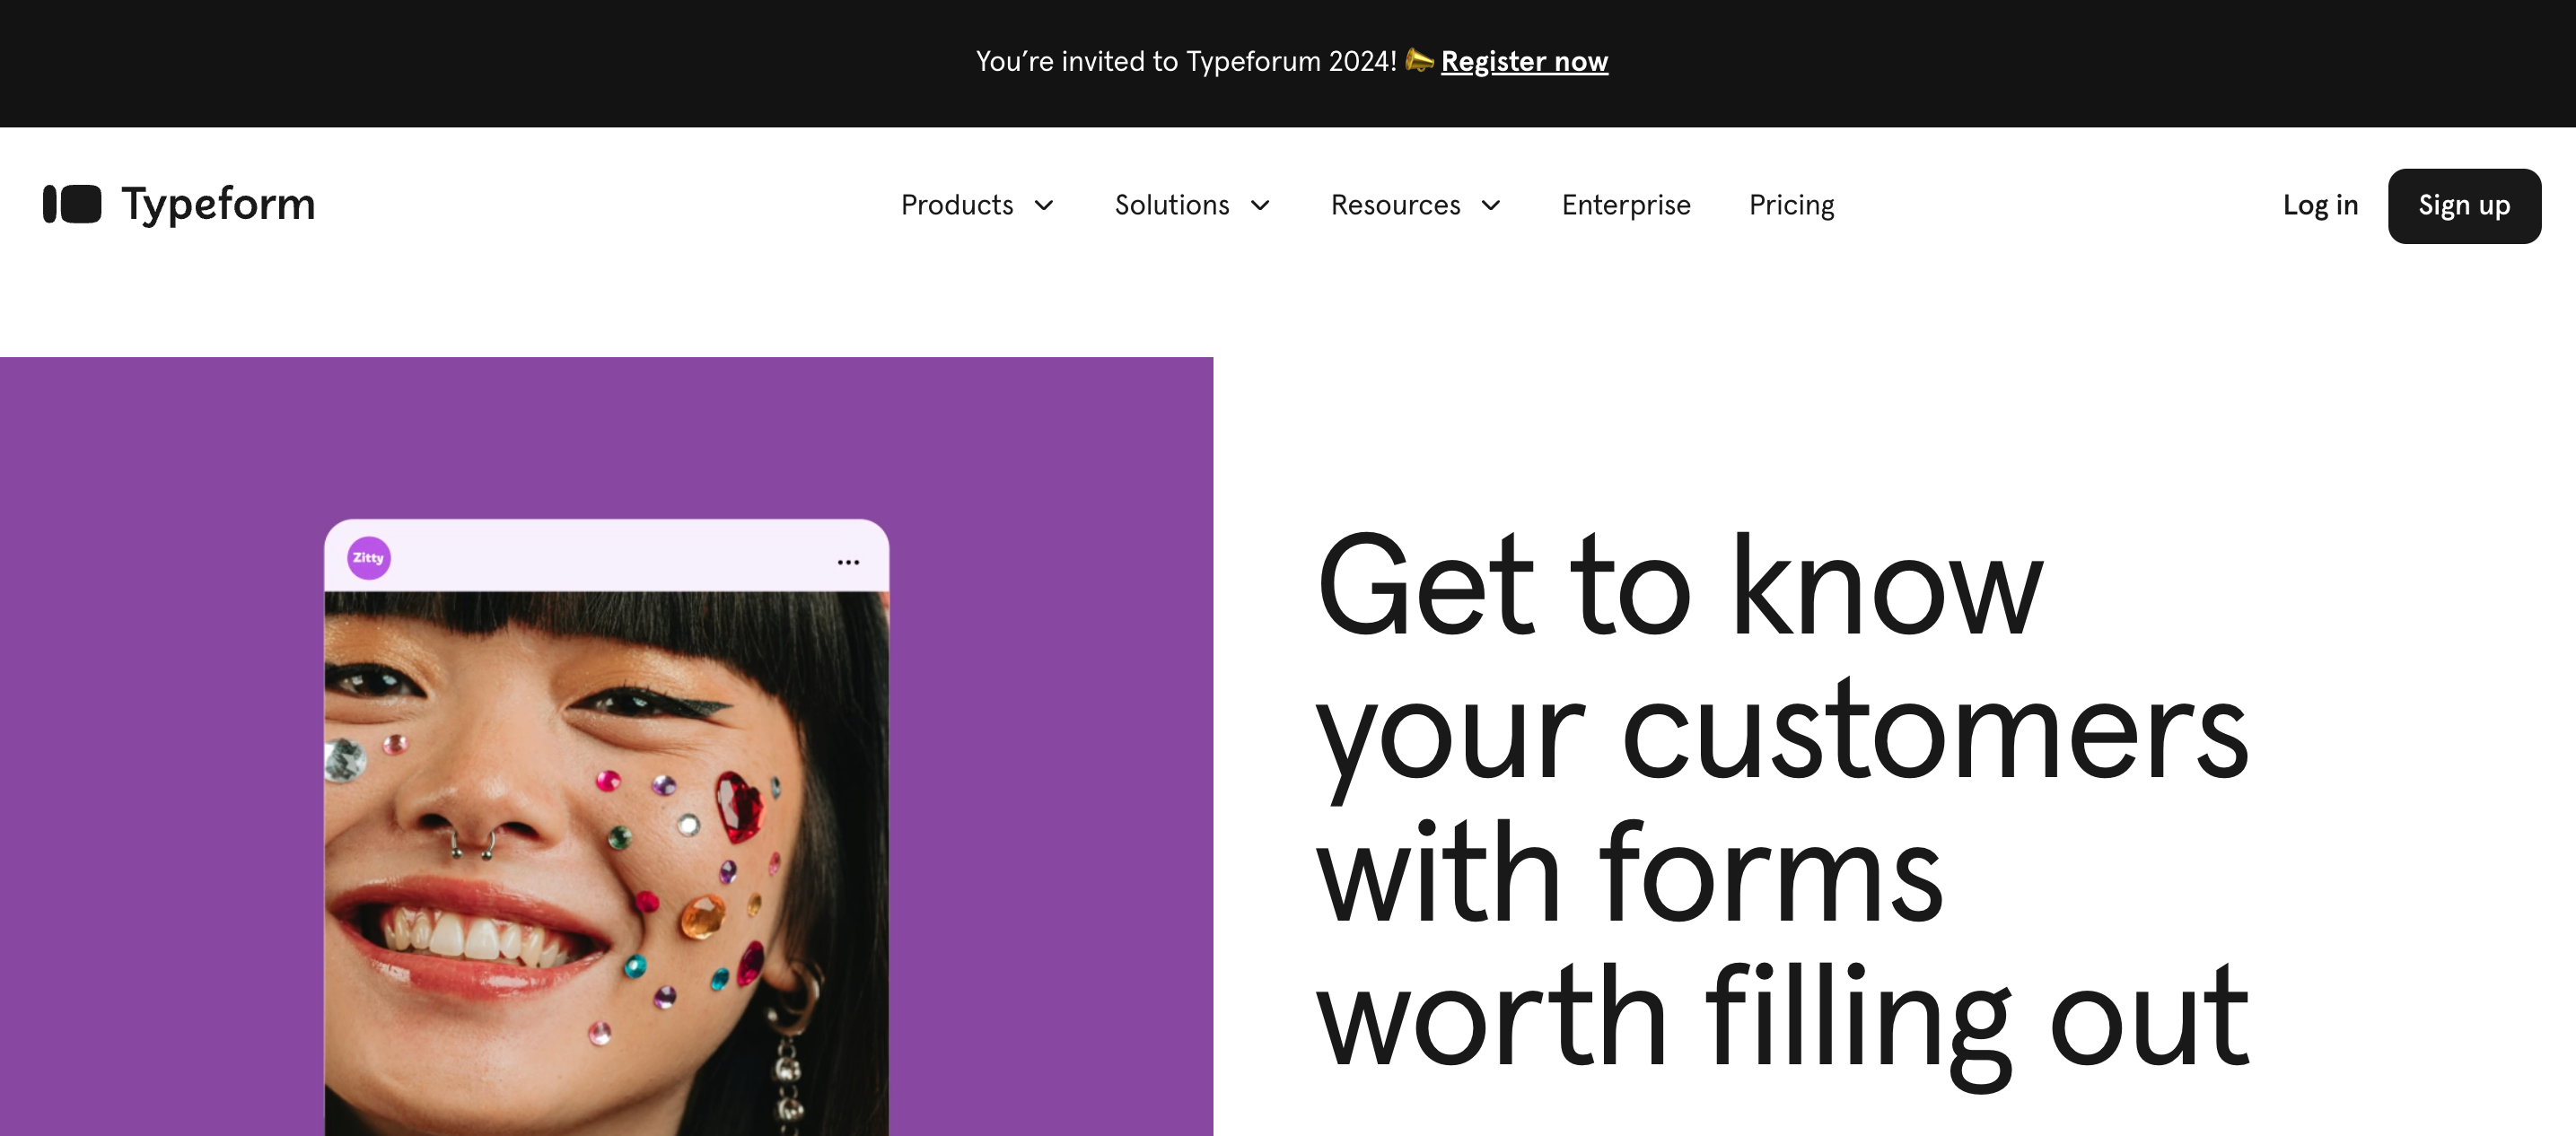Expand the Products chevron arrow

[1044, 206]
